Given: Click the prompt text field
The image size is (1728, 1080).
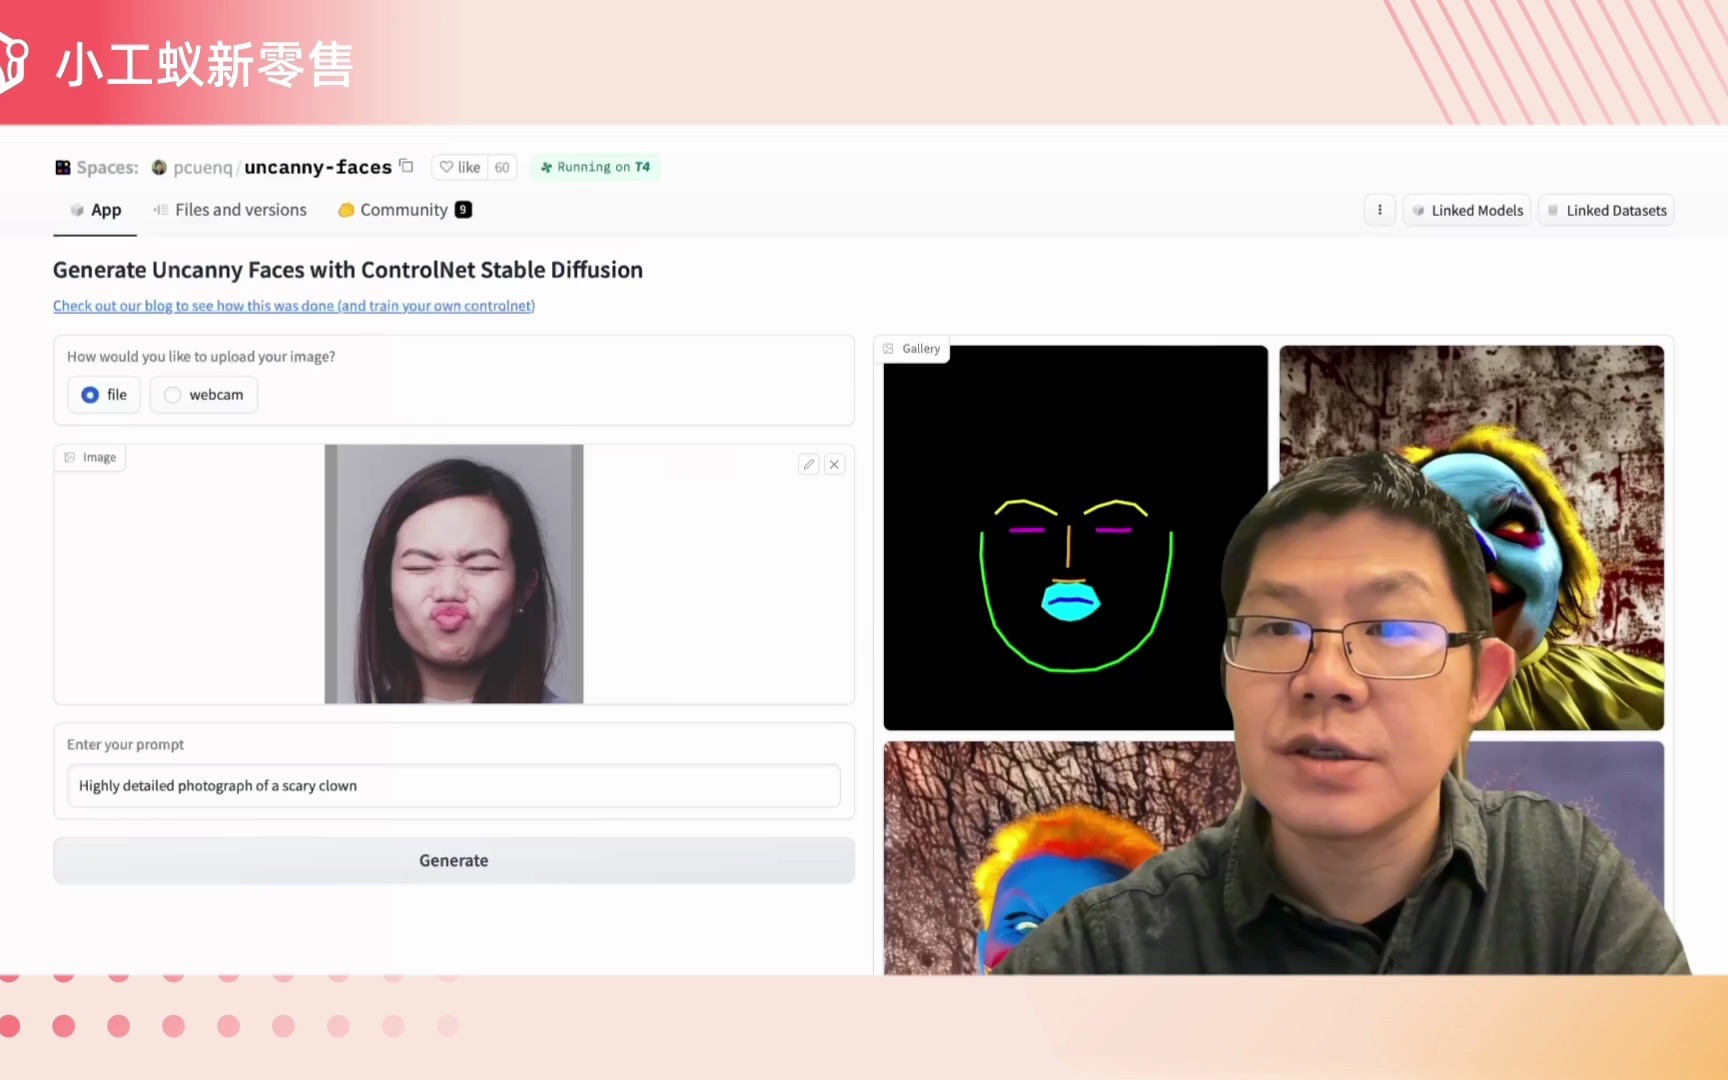Looking at the screenshot, I should pos(454,786).
